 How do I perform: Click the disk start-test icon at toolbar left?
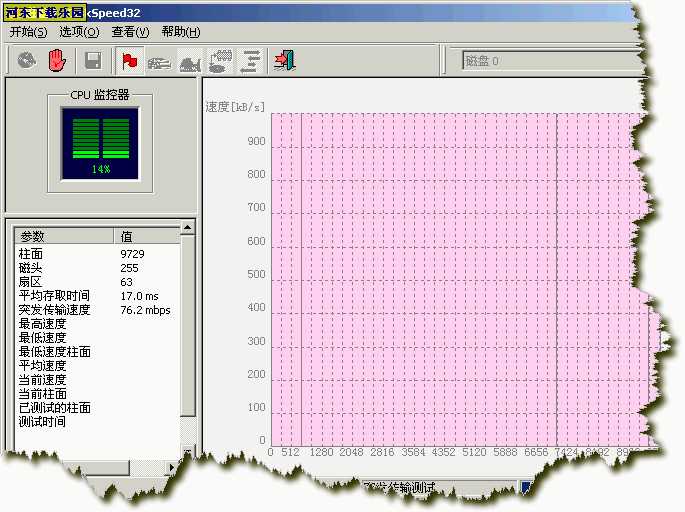(27, 61)
